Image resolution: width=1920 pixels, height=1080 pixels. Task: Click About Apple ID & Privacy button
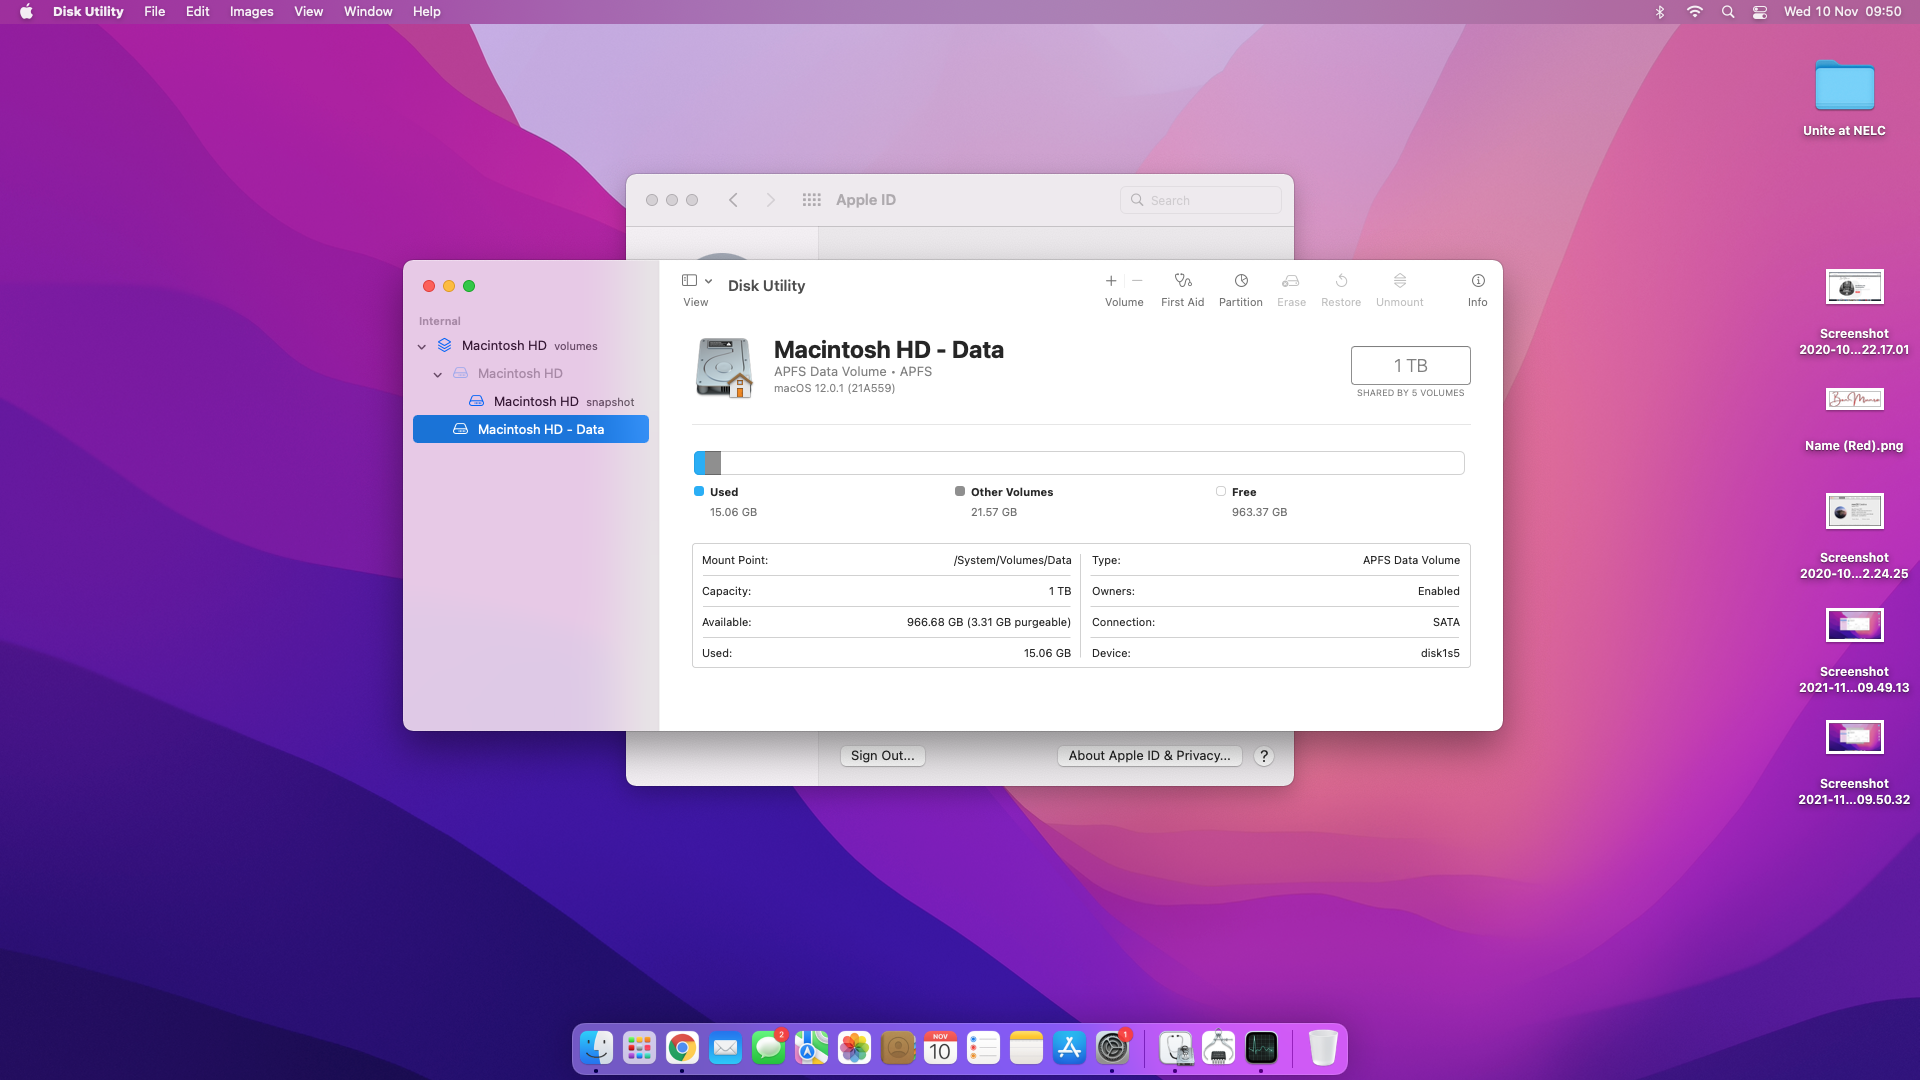[1149, 756]
